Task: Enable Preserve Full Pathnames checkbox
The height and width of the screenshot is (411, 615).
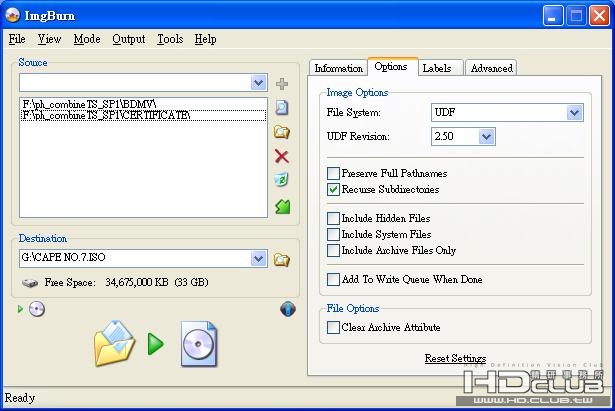Action: pos(333,173)
